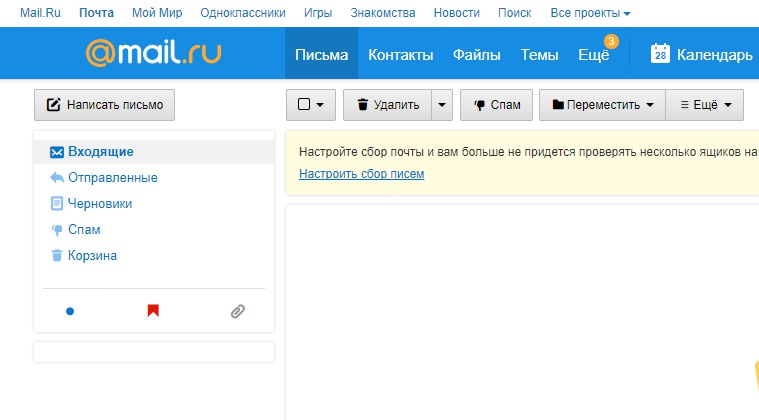Screen dimensions: 759x420
Task: Open the Почта top link
Action: point(96,13)
